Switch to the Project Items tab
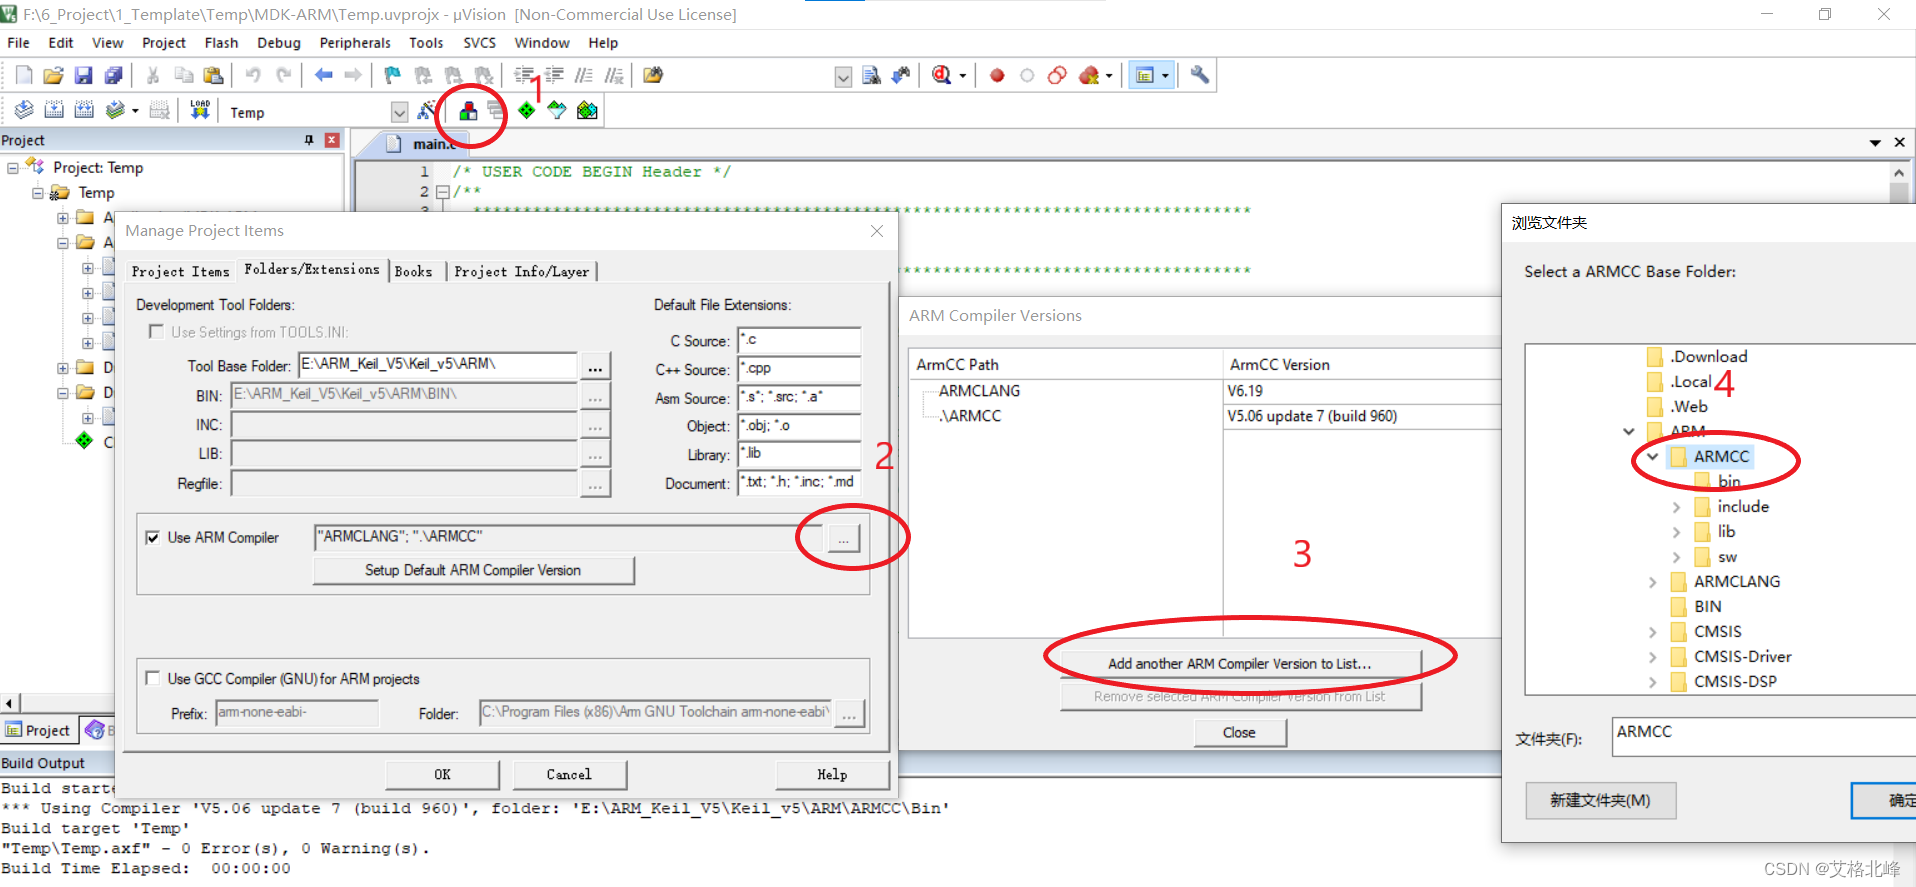This screenshot has height=887, width=1916. 181,271
